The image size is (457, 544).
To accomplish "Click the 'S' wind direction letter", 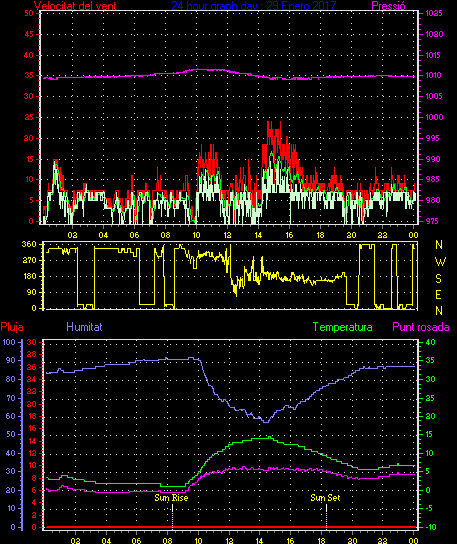I will 438,278.
